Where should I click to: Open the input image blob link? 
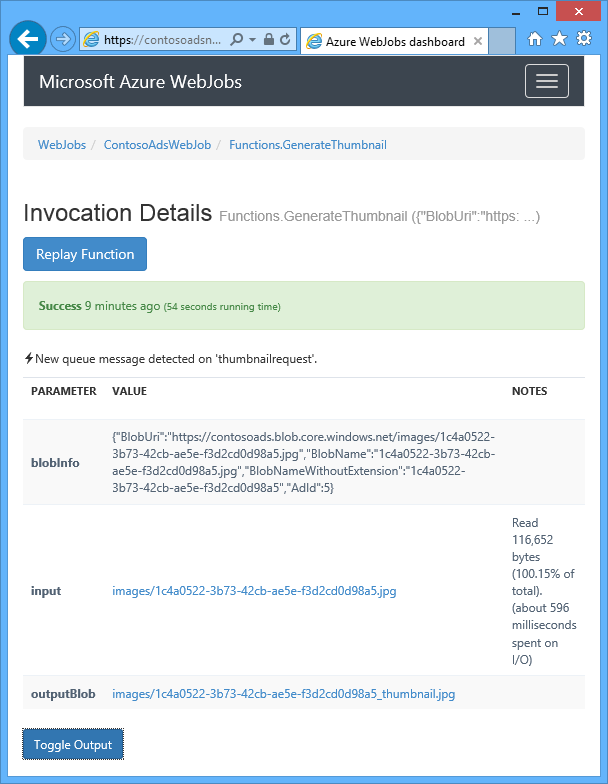[254, 591]
